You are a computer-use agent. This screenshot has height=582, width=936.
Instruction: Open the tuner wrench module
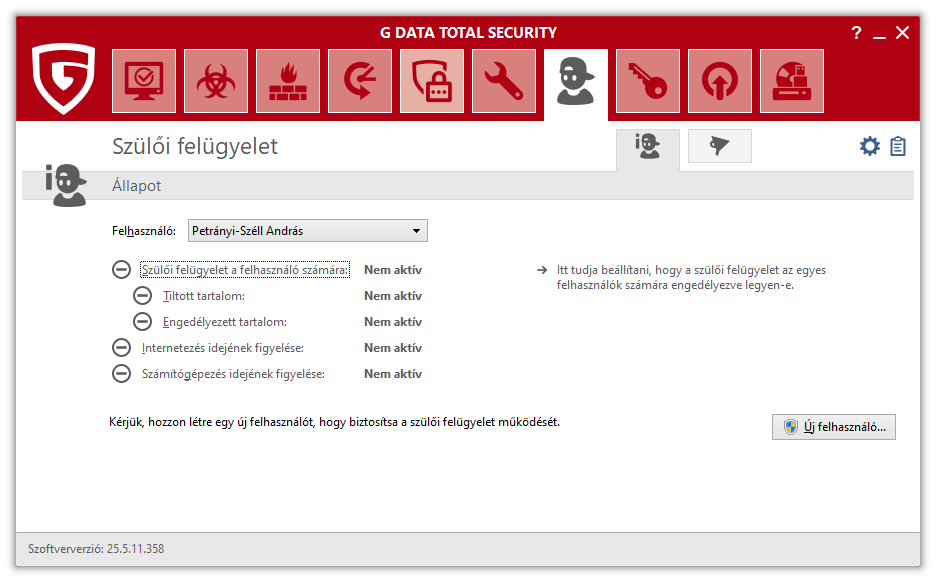click(x=504, y=81)
